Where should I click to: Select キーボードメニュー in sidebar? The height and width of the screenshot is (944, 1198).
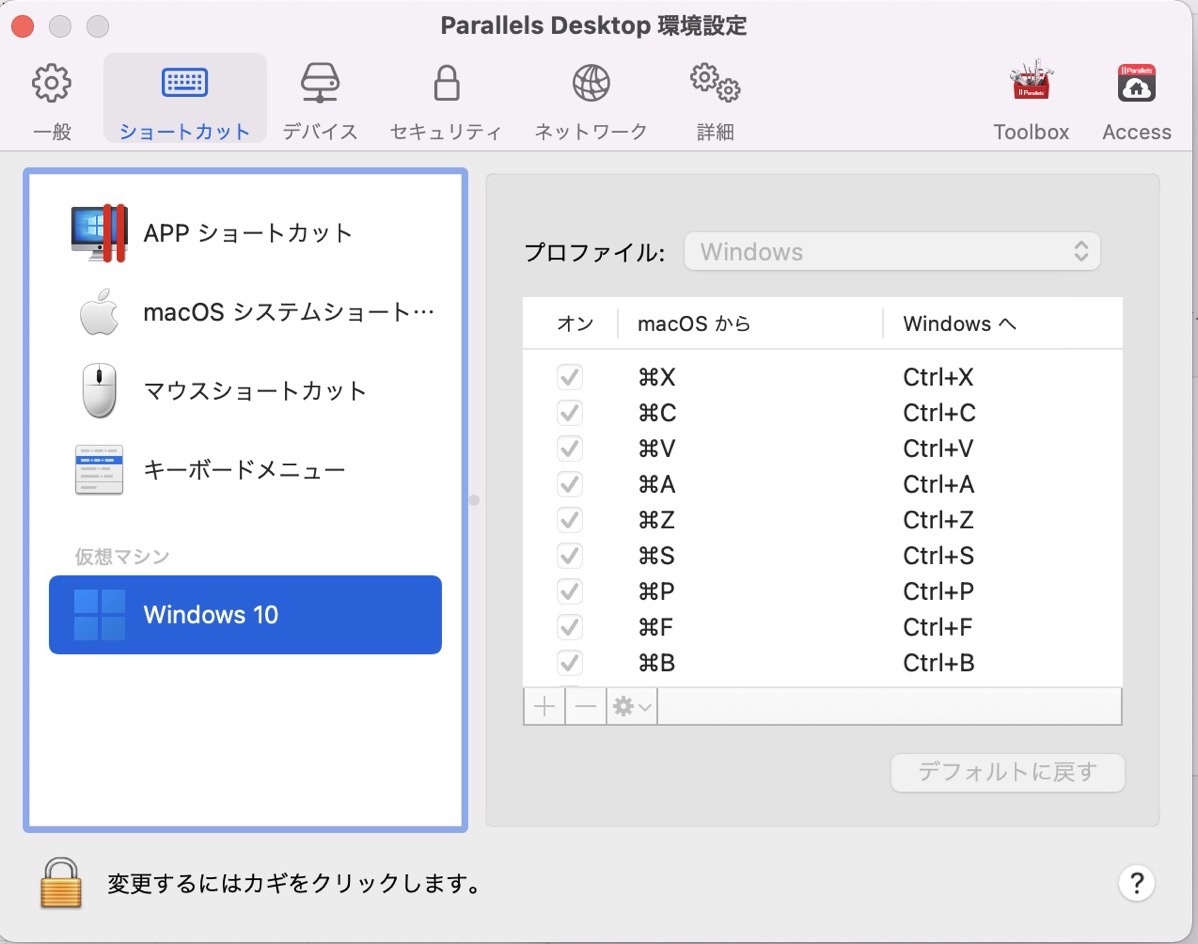pyautogui.click(x=245, y=470)
